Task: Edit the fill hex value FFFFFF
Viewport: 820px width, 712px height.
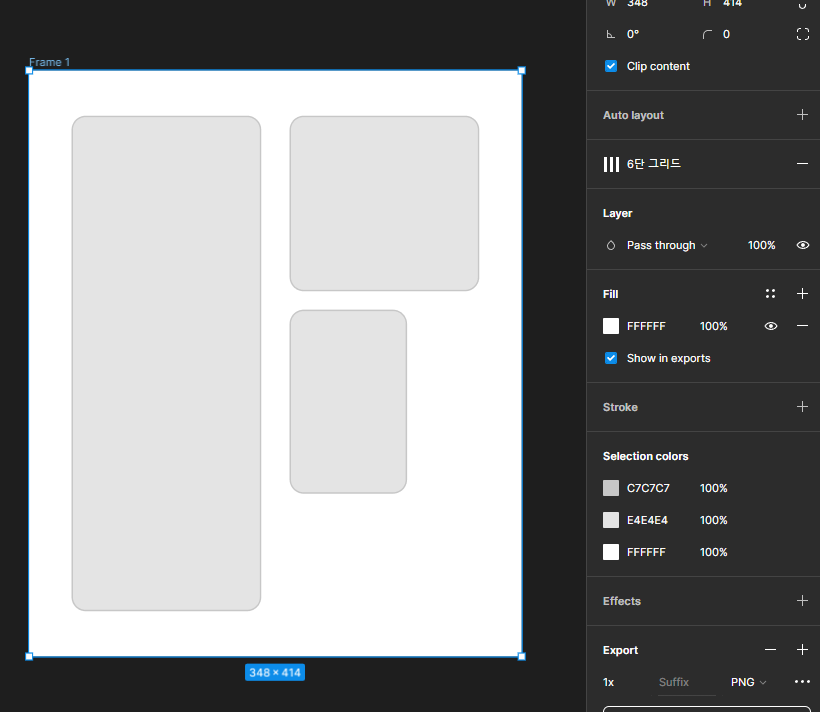Action: (646, 326)
